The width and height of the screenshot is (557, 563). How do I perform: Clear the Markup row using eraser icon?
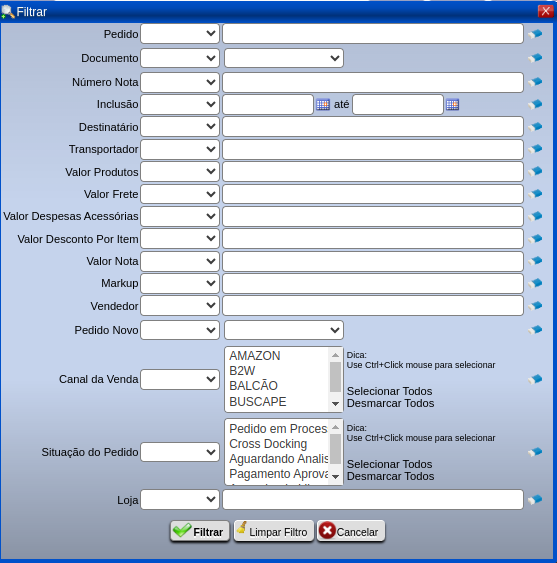point(535,283)
